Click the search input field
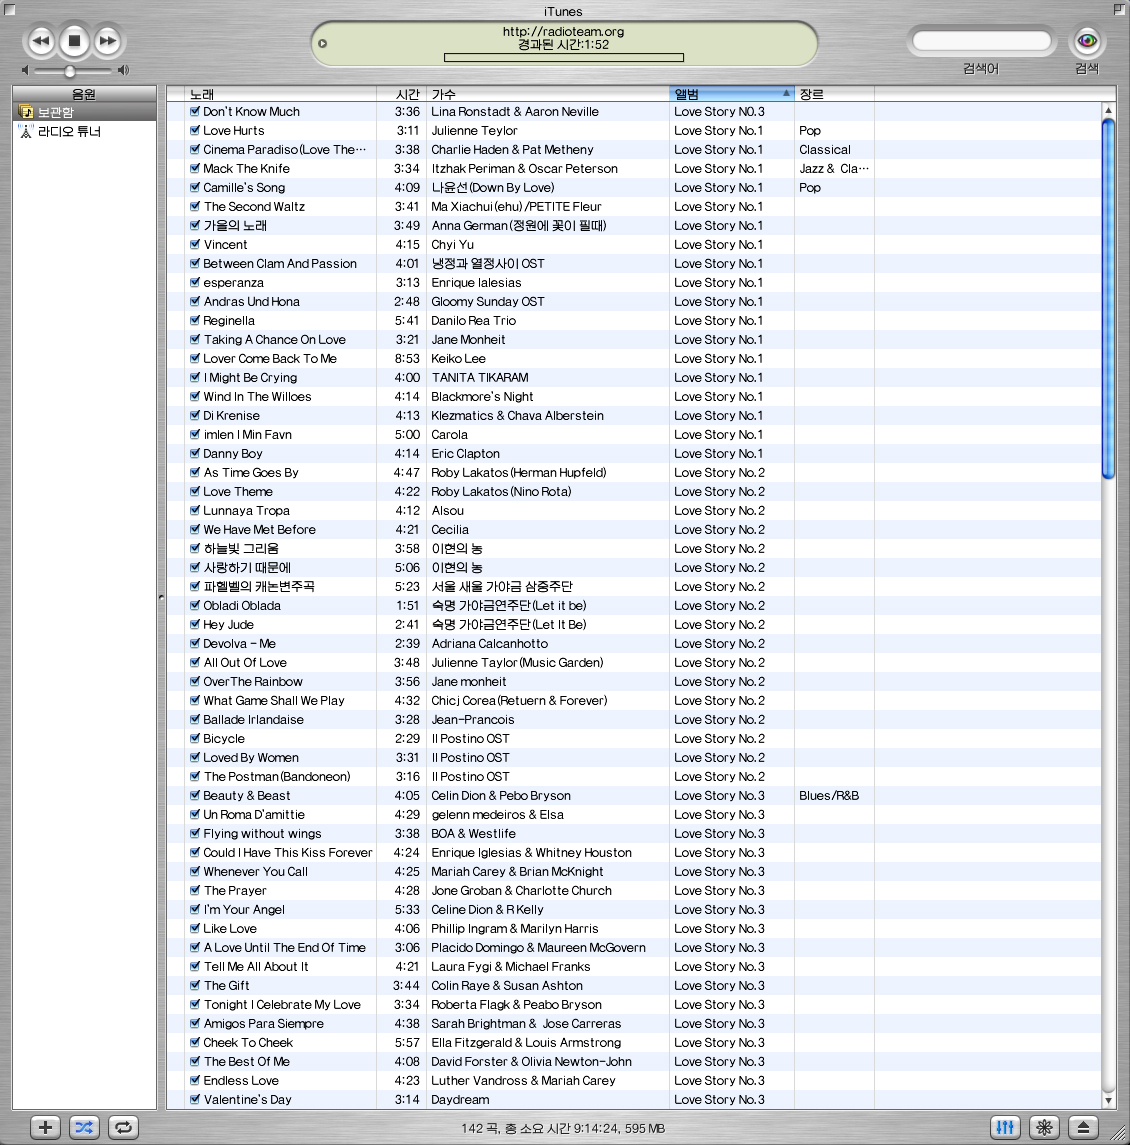The image size is (1130, 1145). point(981,41)
